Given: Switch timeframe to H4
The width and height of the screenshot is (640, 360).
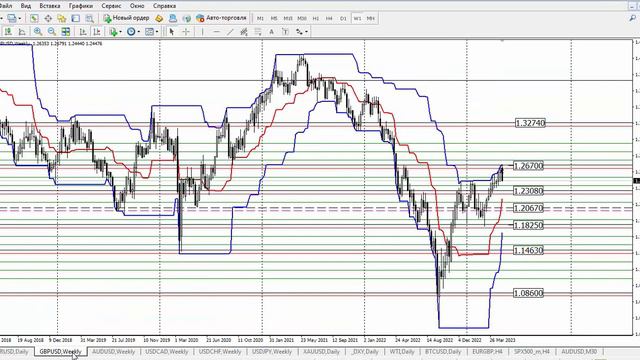Looking at the screenshot, I should coord(329,18).
